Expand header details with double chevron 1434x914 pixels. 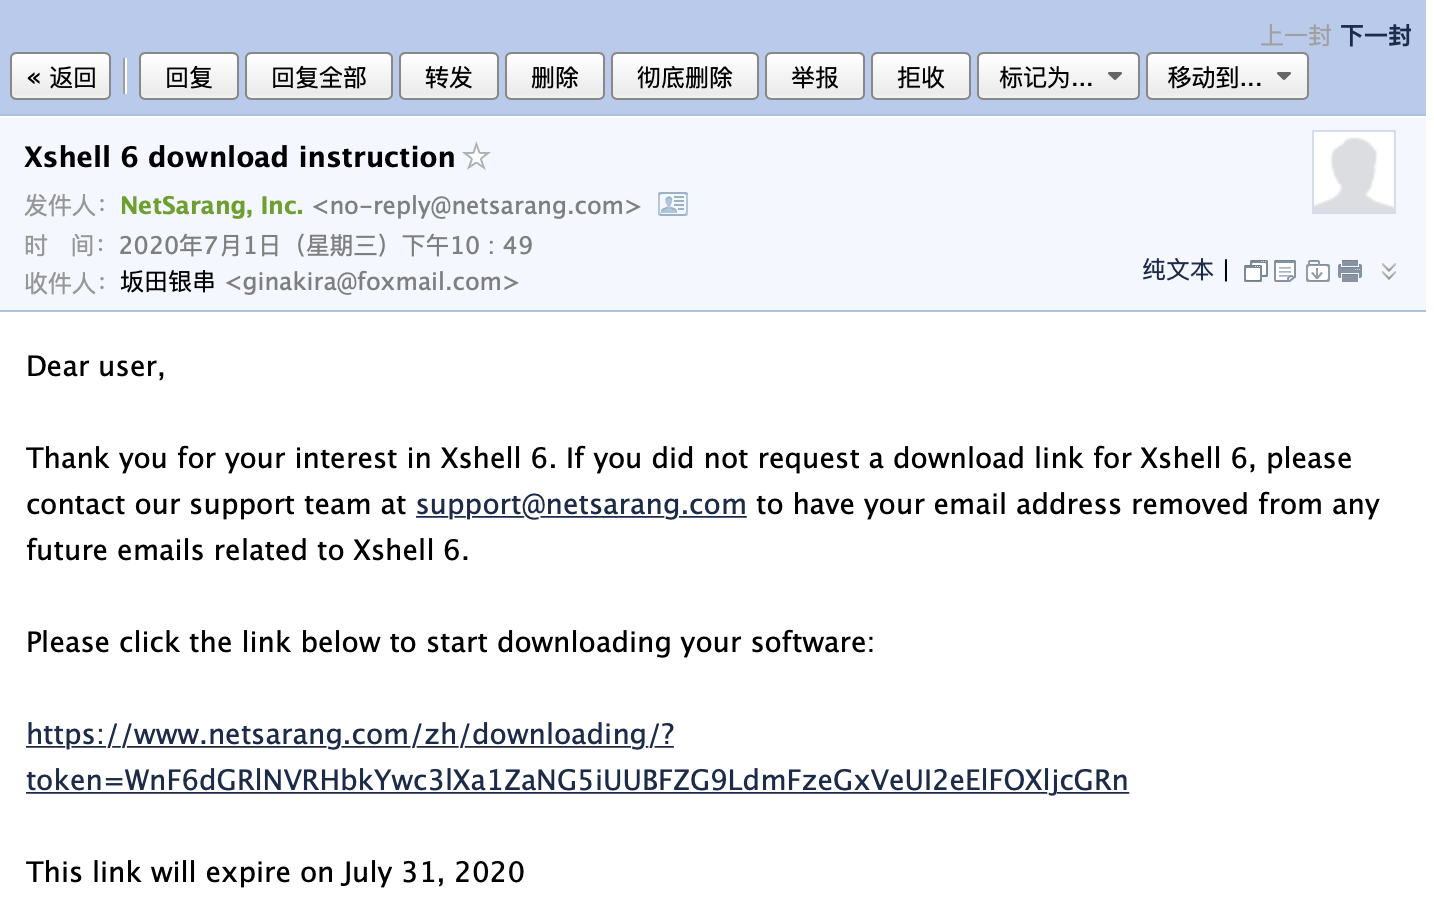tap(1389, 271)
